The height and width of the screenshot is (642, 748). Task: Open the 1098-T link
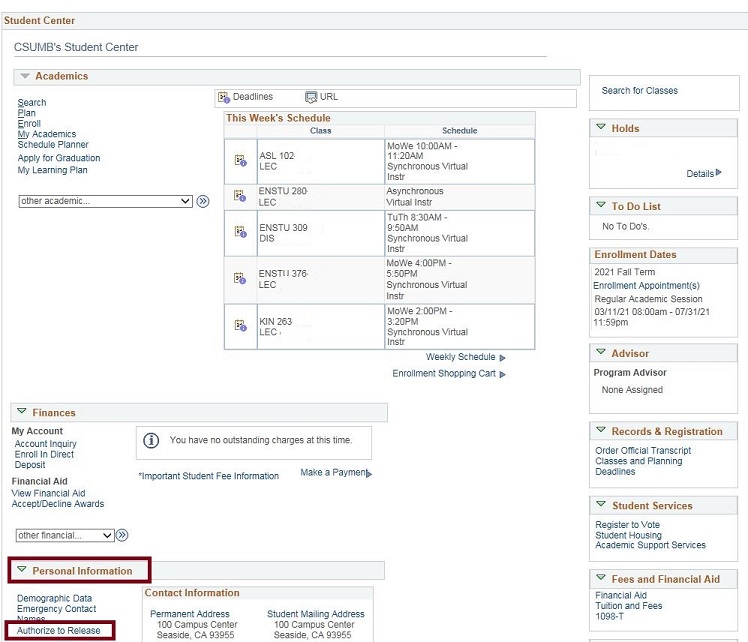click(609, 617)
